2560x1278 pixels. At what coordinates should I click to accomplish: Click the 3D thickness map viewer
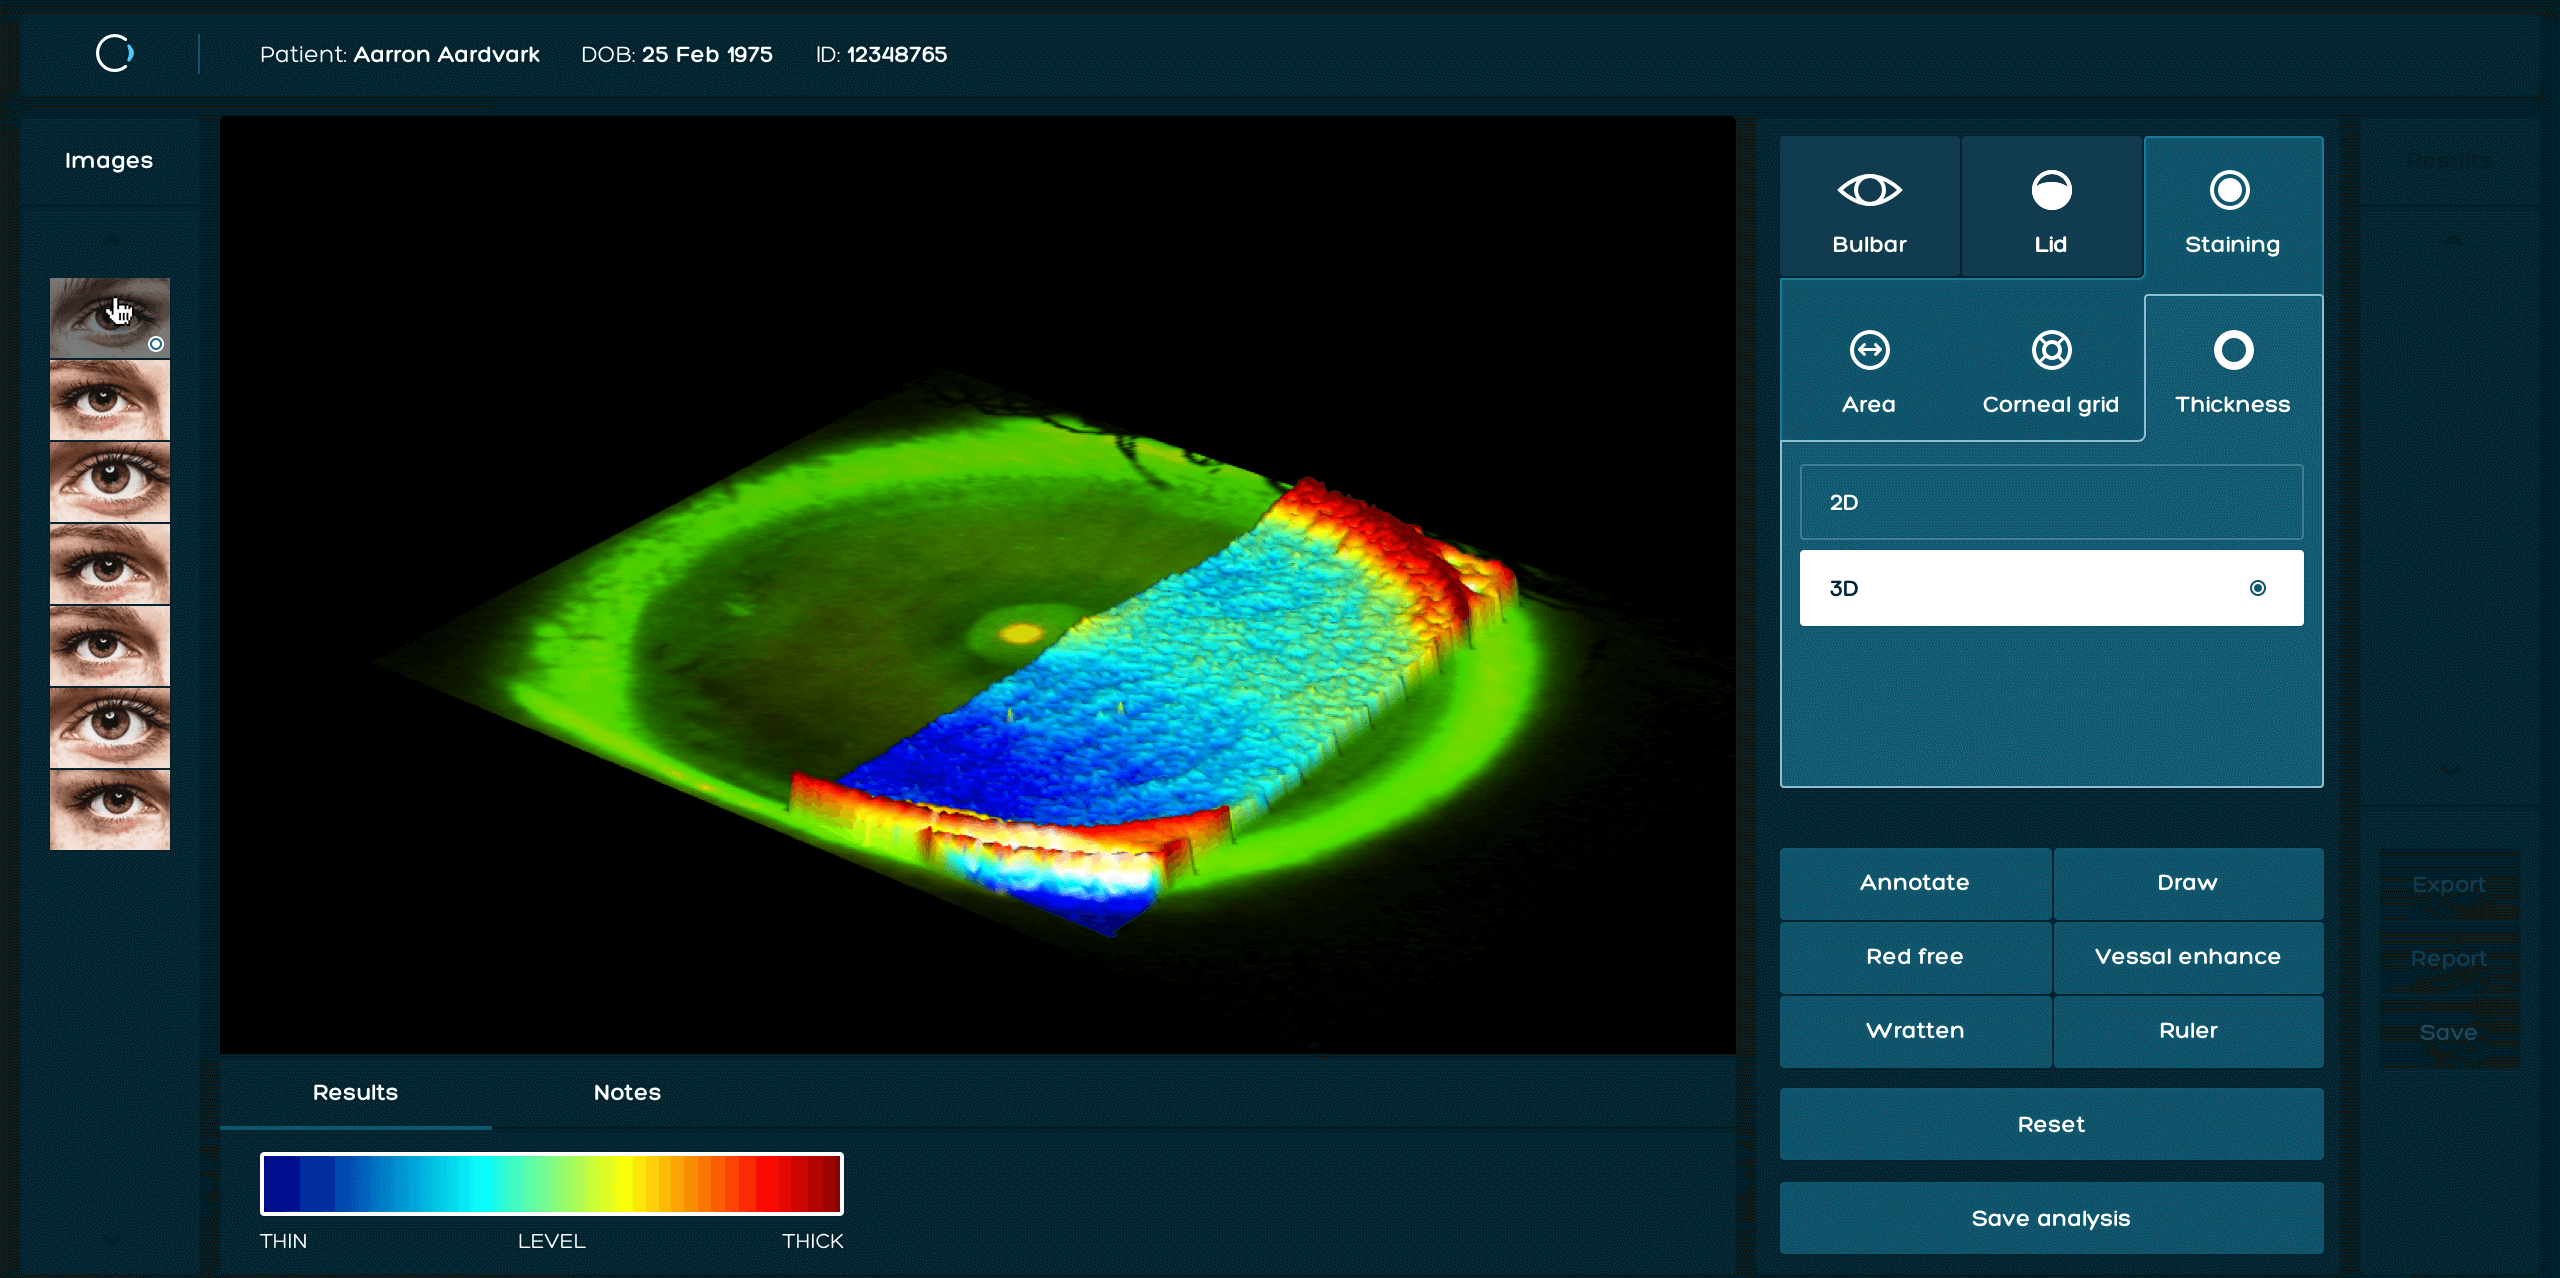point(978,585)
